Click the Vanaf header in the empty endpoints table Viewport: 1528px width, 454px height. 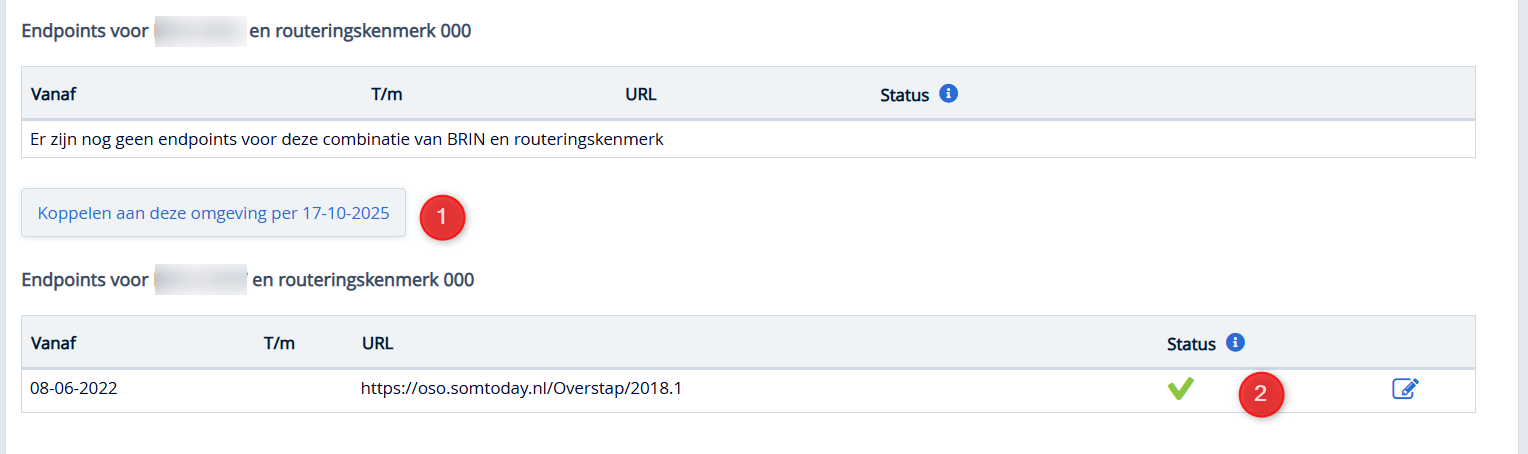(54, 95)
